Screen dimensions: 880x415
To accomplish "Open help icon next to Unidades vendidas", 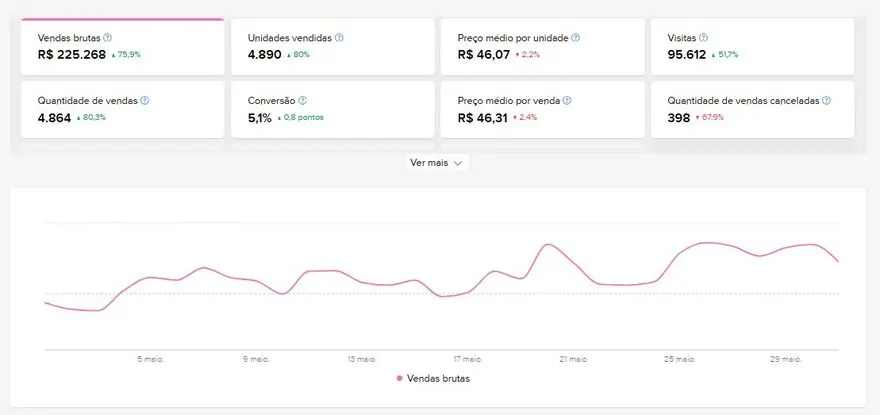I will pos(339,38).
